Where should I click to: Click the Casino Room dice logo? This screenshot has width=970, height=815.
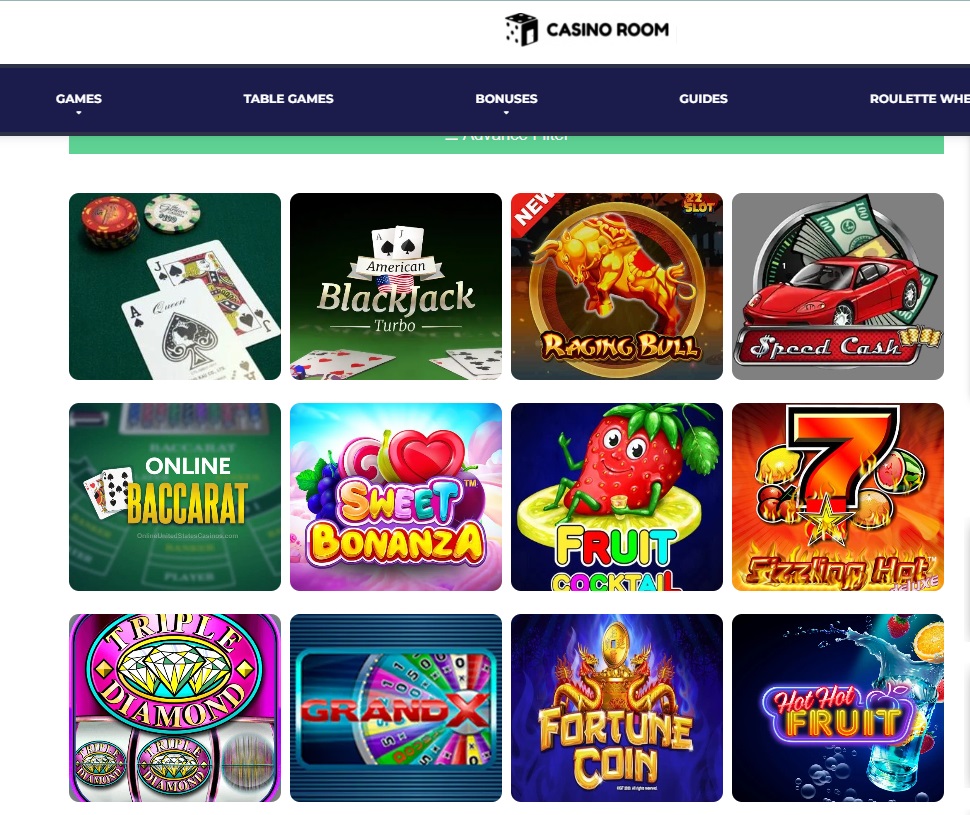521,29
